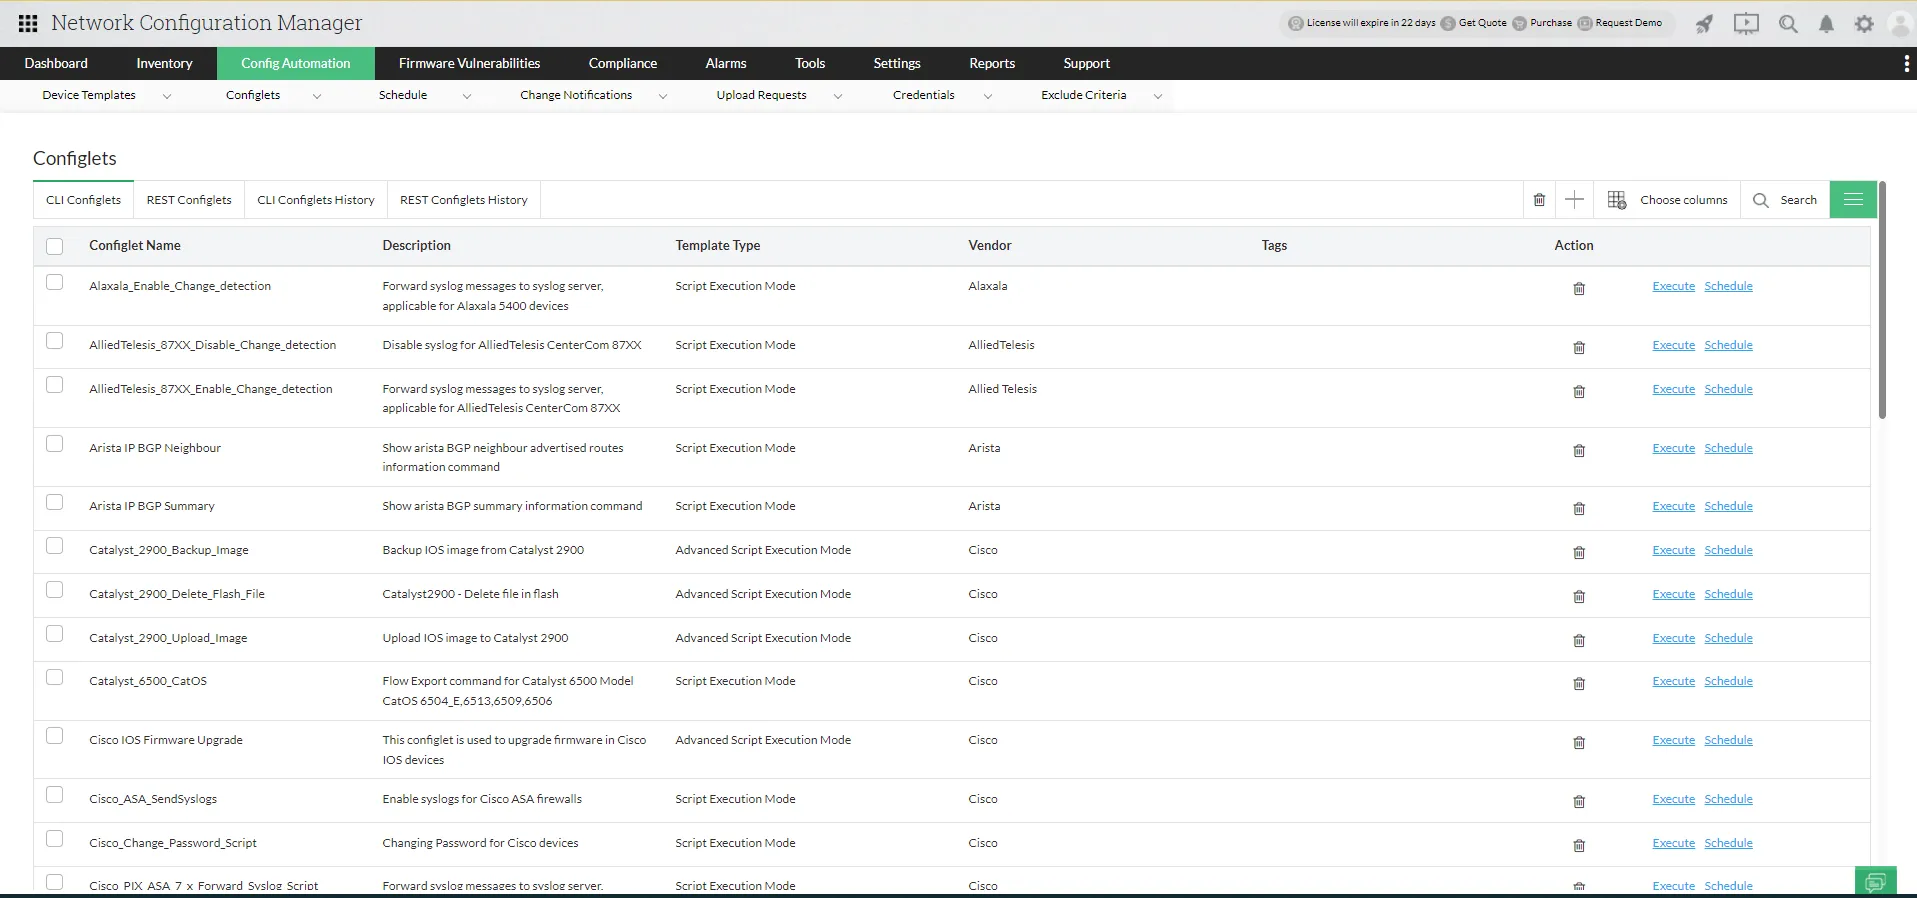Open the Compliance menu

coord(623,63)
